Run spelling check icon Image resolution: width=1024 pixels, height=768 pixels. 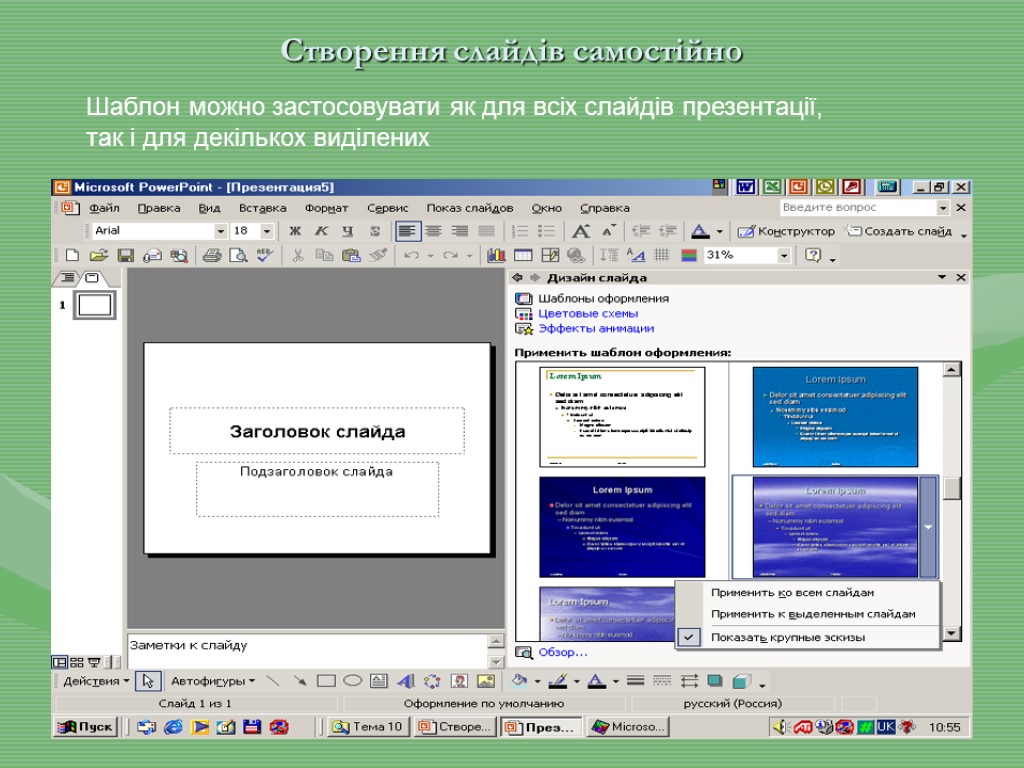tap(264, 255)
